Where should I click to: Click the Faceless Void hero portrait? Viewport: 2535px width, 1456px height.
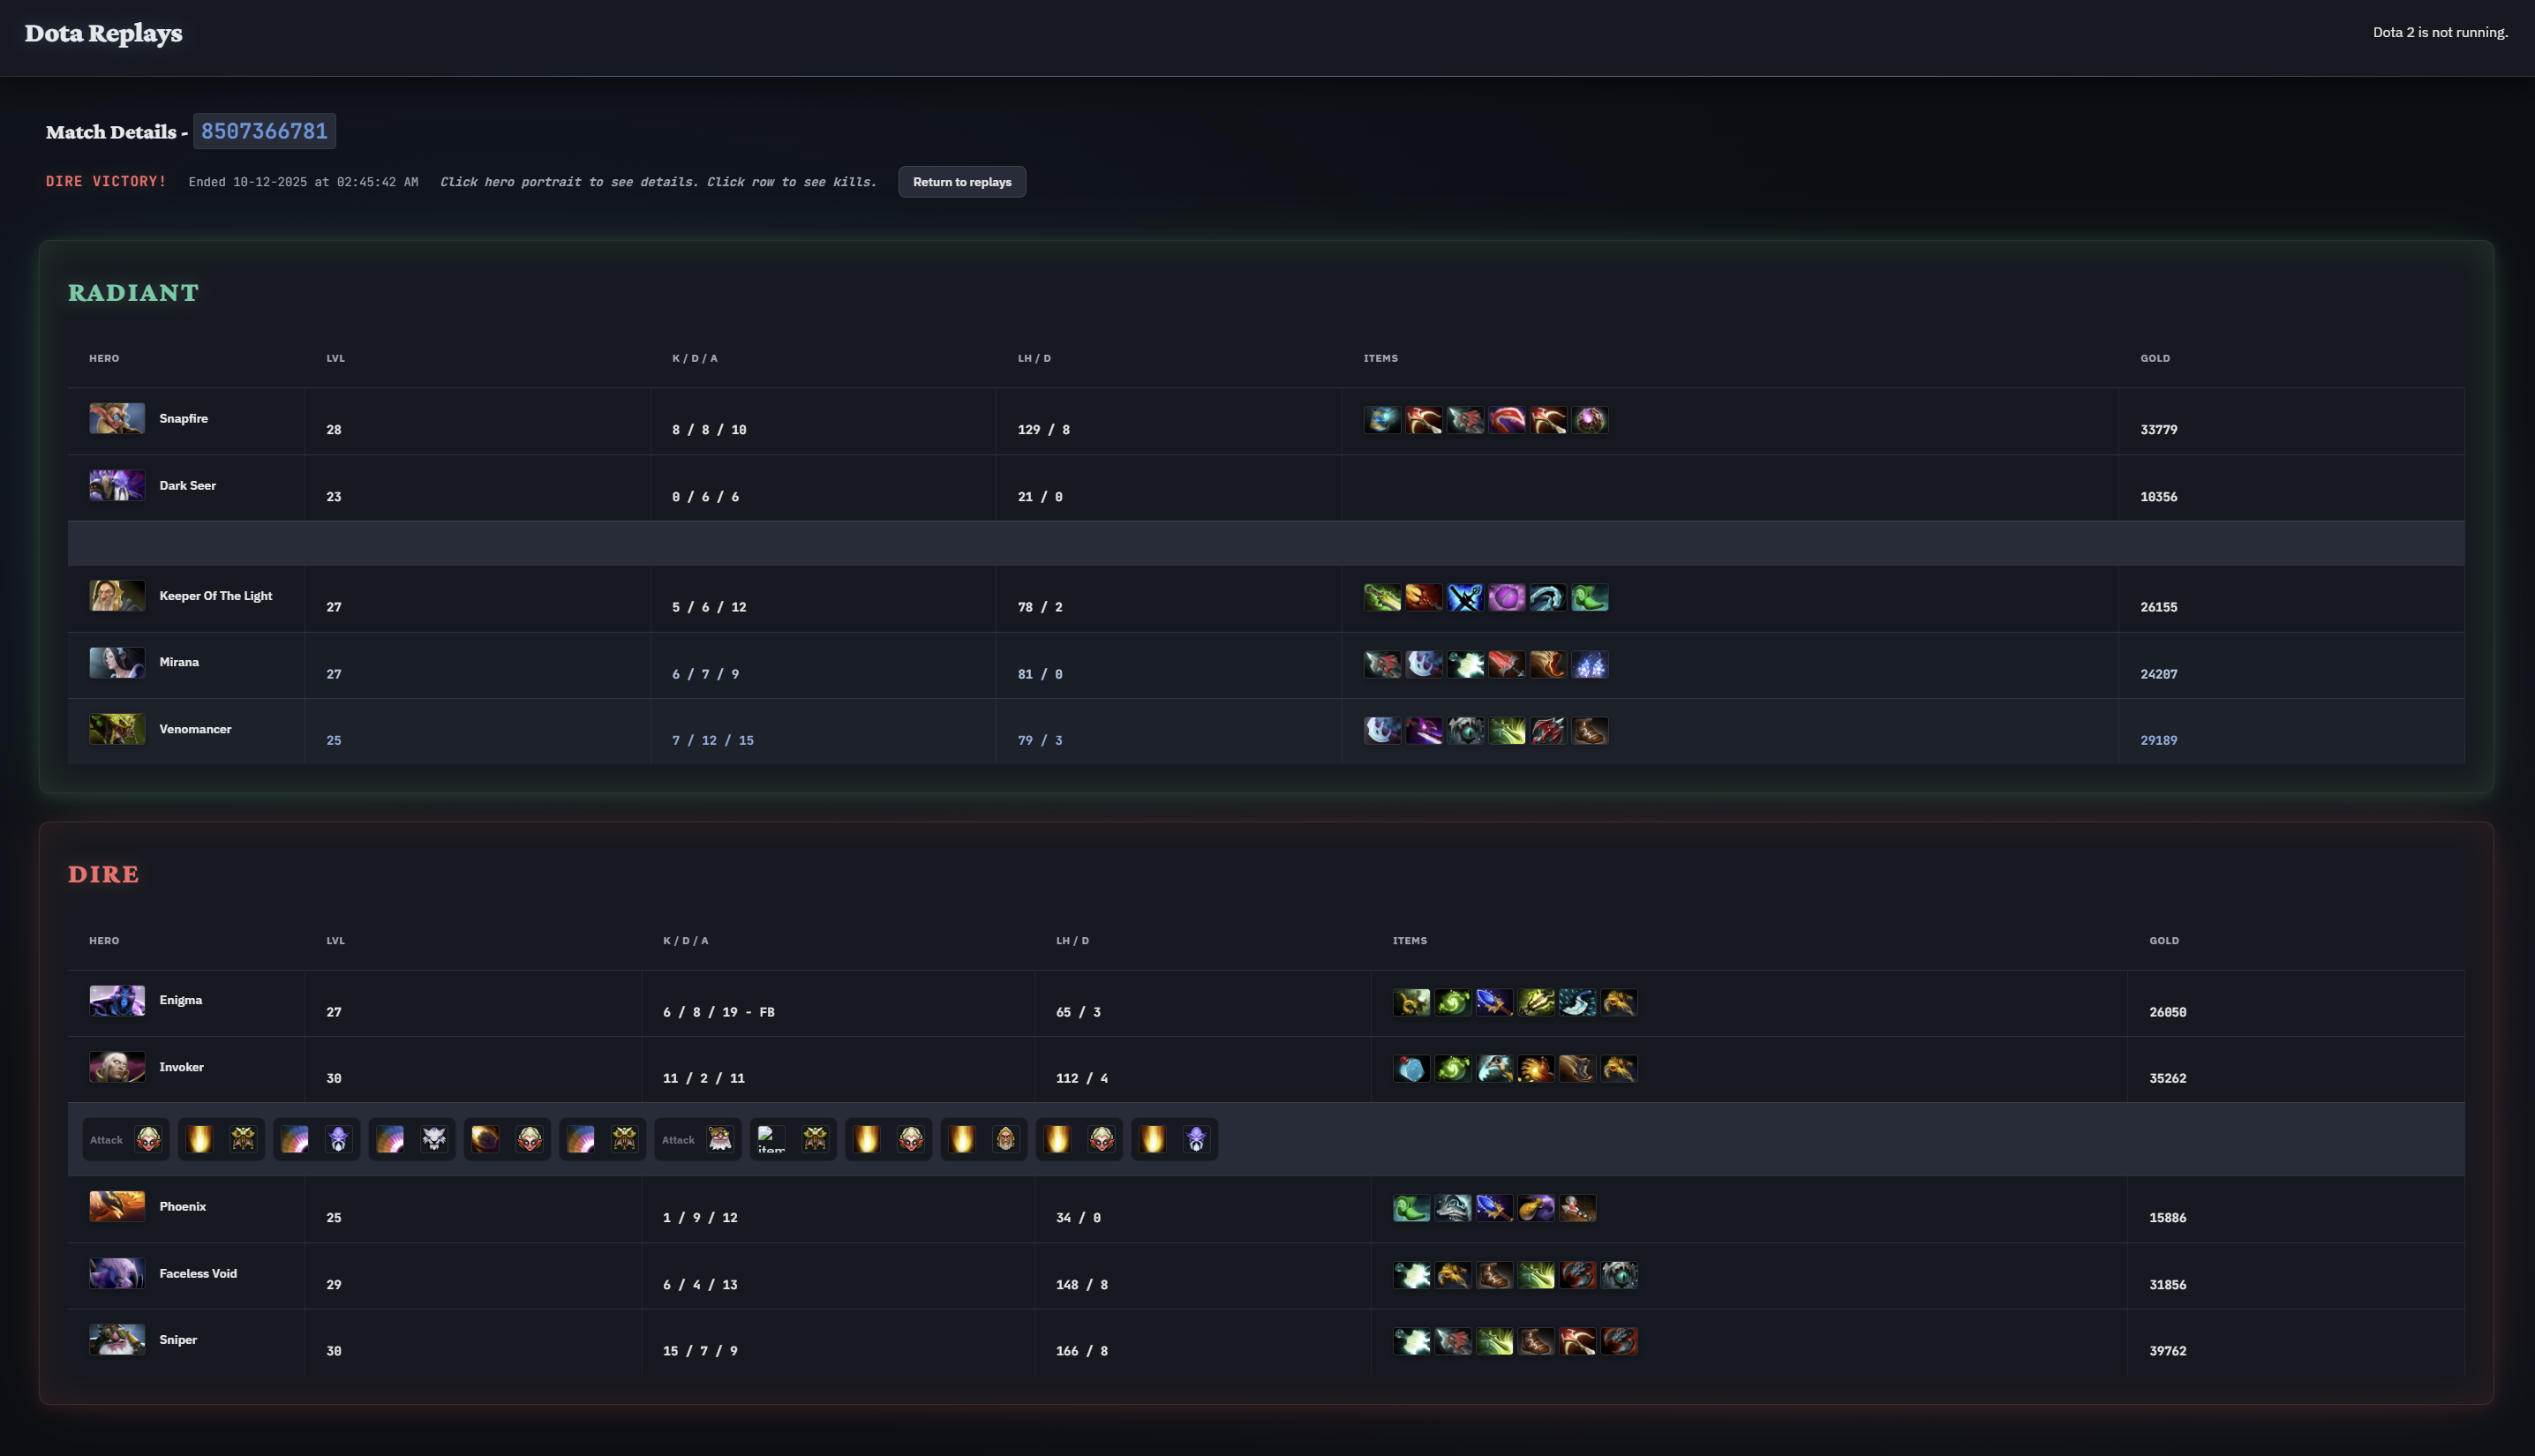tap(117, 1273)
